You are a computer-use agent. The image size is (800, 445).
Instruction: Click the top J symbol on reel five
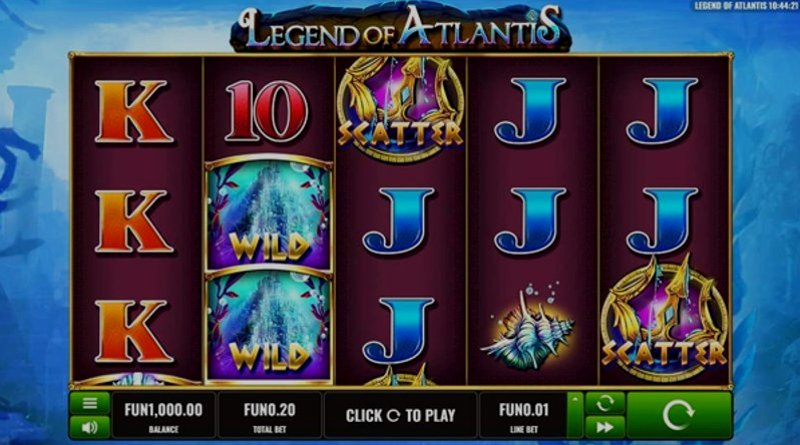point(662,111)
